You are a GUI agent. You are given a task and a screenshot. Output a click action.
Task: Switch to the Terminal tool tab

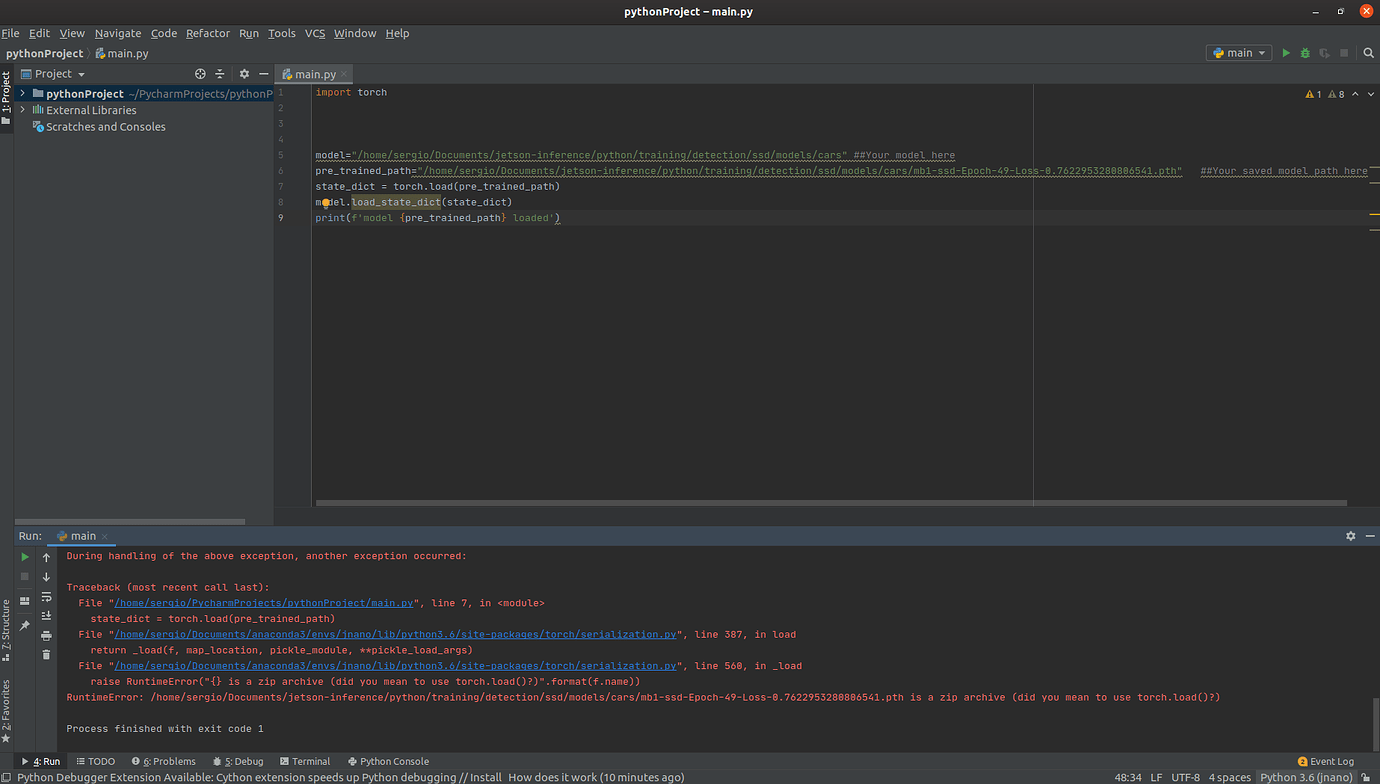tap(305, 762)
